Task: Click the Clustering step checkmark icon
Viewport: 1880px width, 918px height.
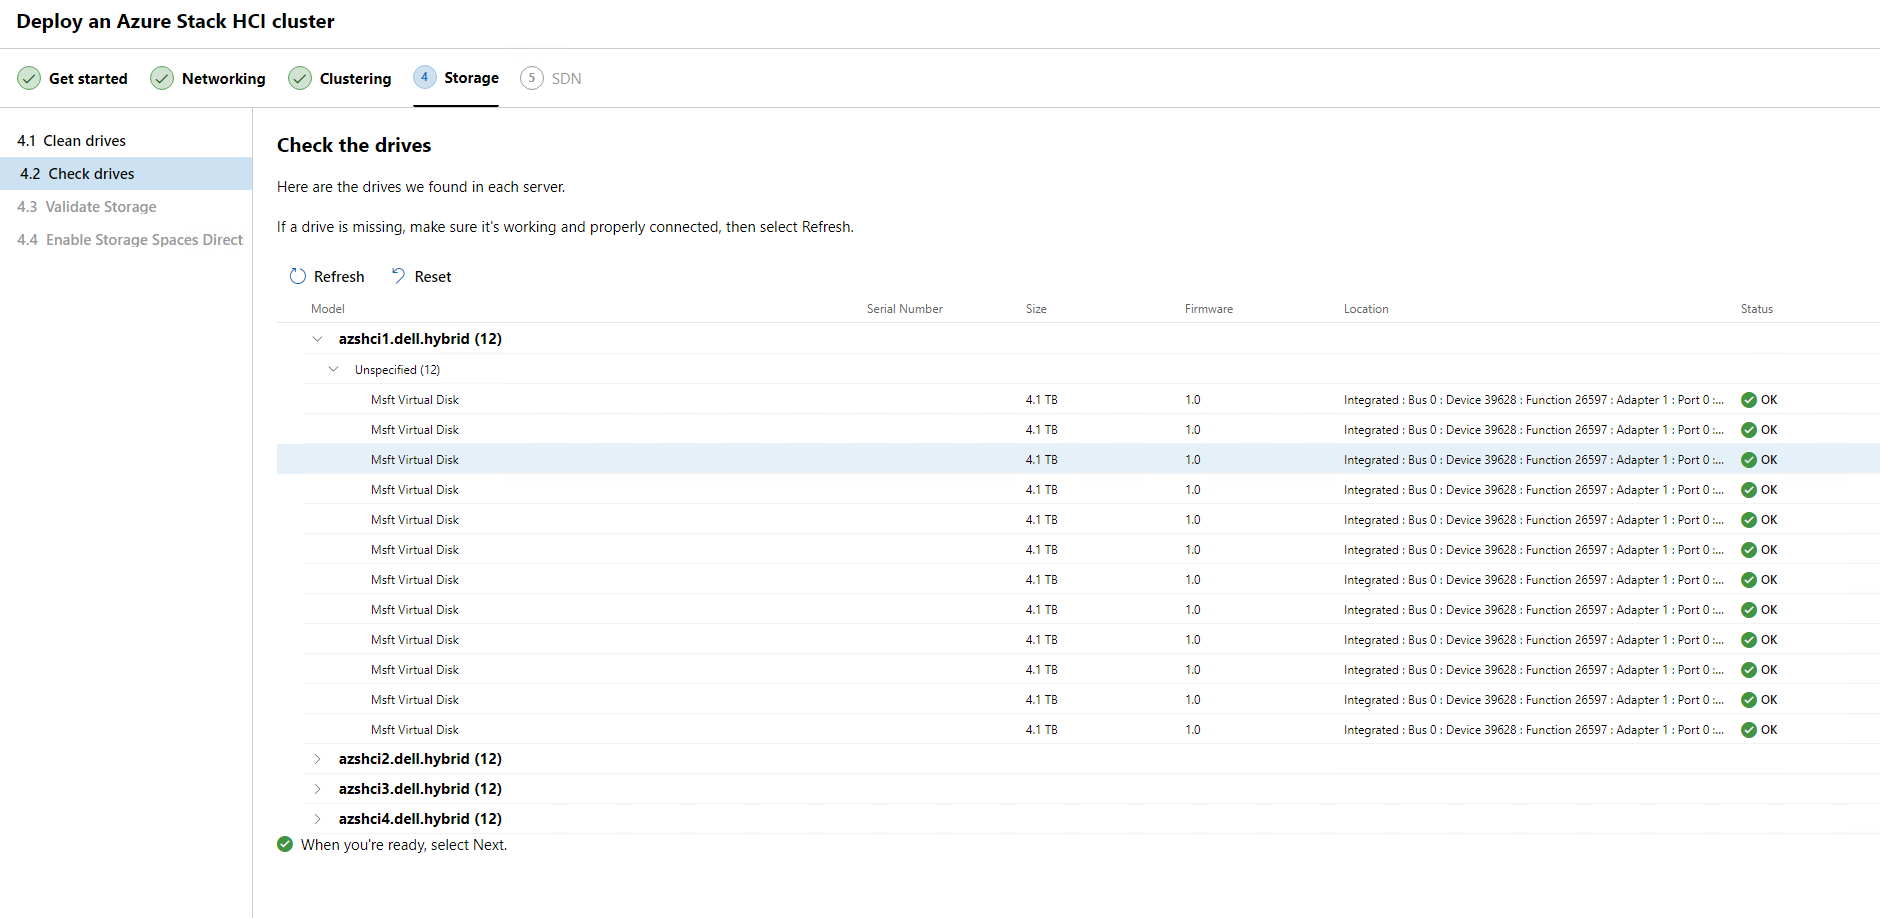Action: pos(300,78)
